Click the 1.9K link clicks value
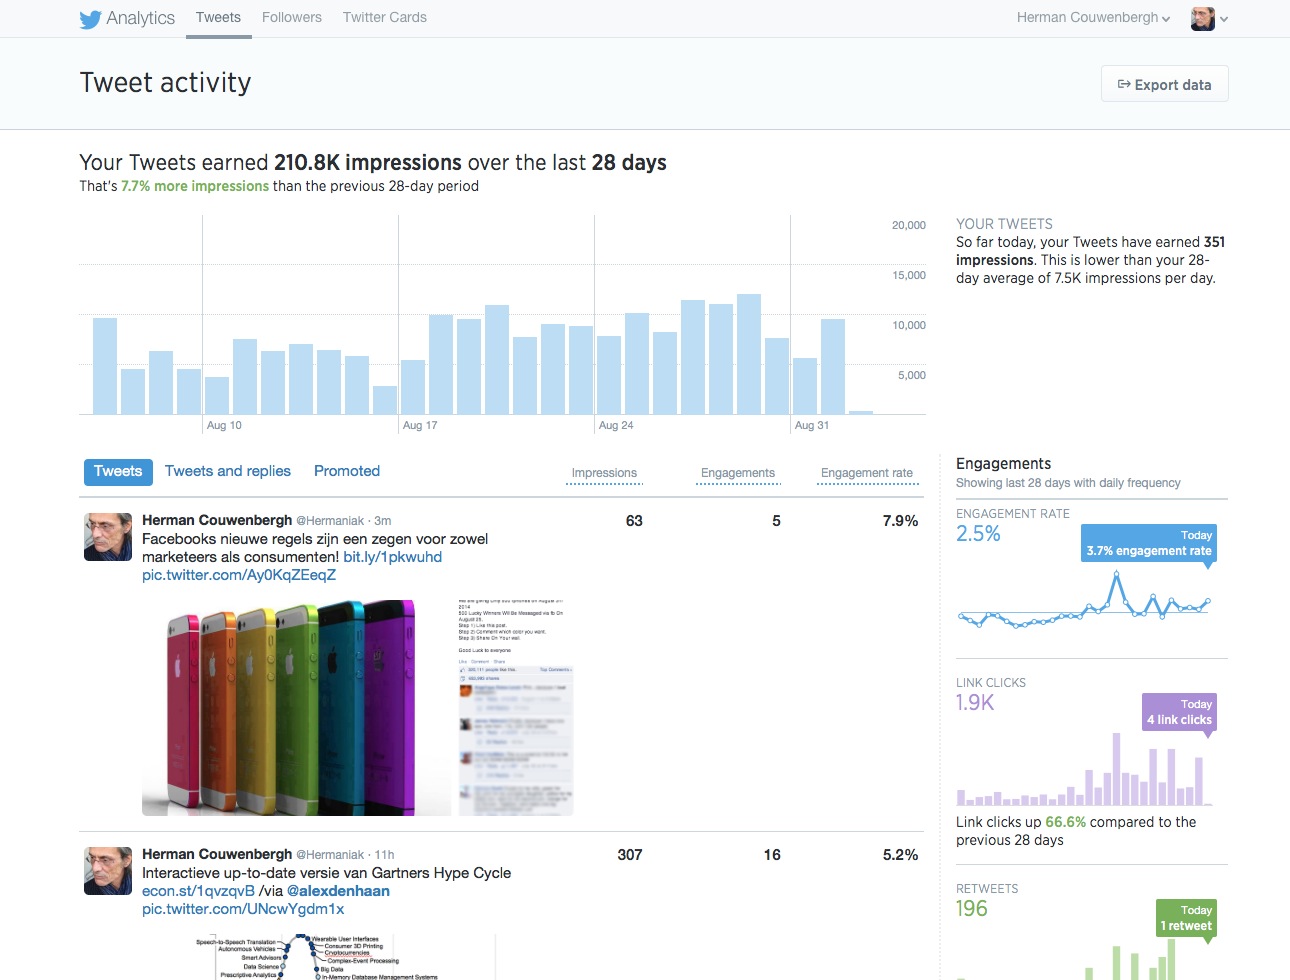 coord(975,703)
